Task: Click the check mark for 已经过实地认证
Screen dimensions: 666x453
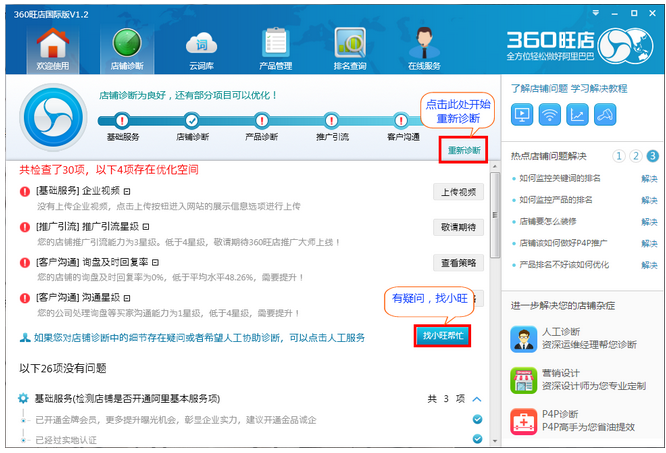Action: coord(477,439)
